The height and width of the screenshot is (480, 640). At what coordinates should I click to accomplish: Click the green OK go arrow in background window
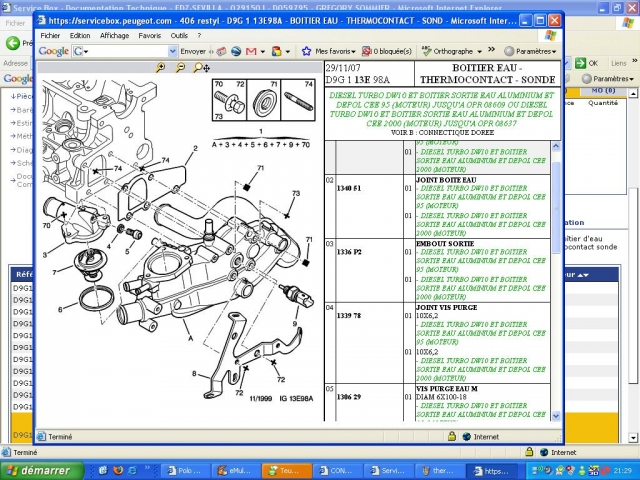point(580,63)
